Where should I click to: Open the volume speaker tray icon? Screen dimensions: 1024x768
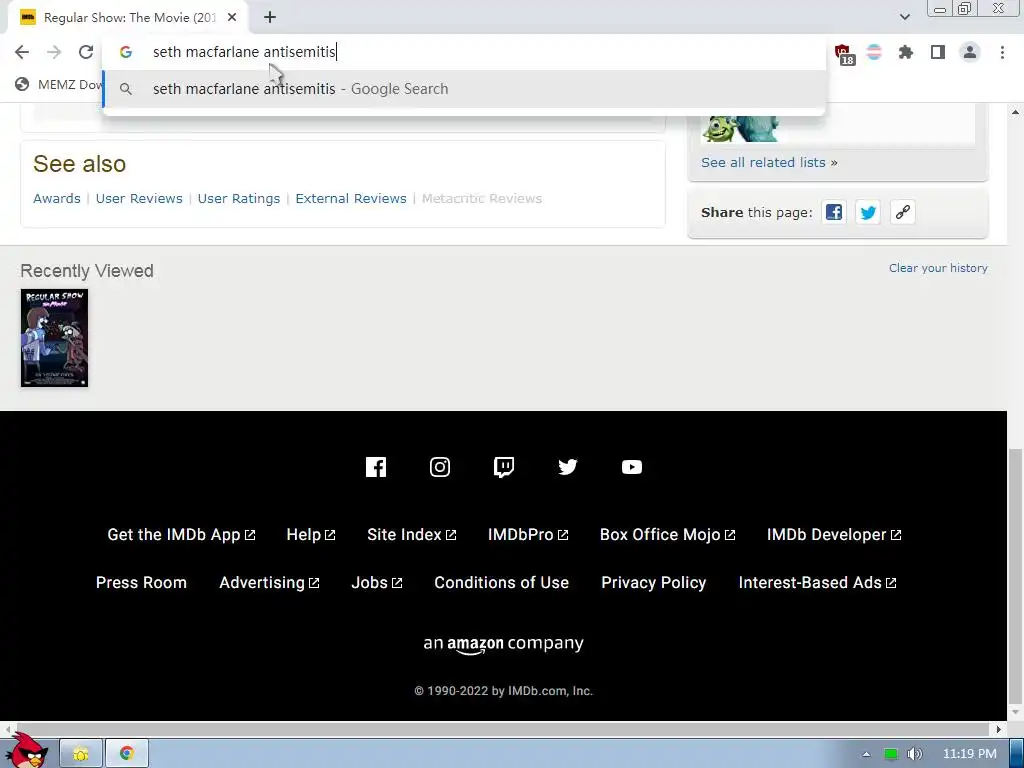pyautogui.click(x=914, y=754)
